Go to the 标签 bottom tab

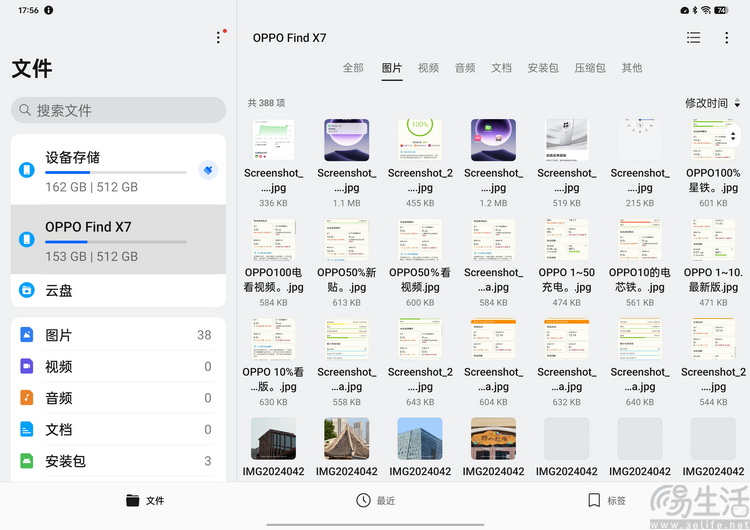click(x=606, y=500)
